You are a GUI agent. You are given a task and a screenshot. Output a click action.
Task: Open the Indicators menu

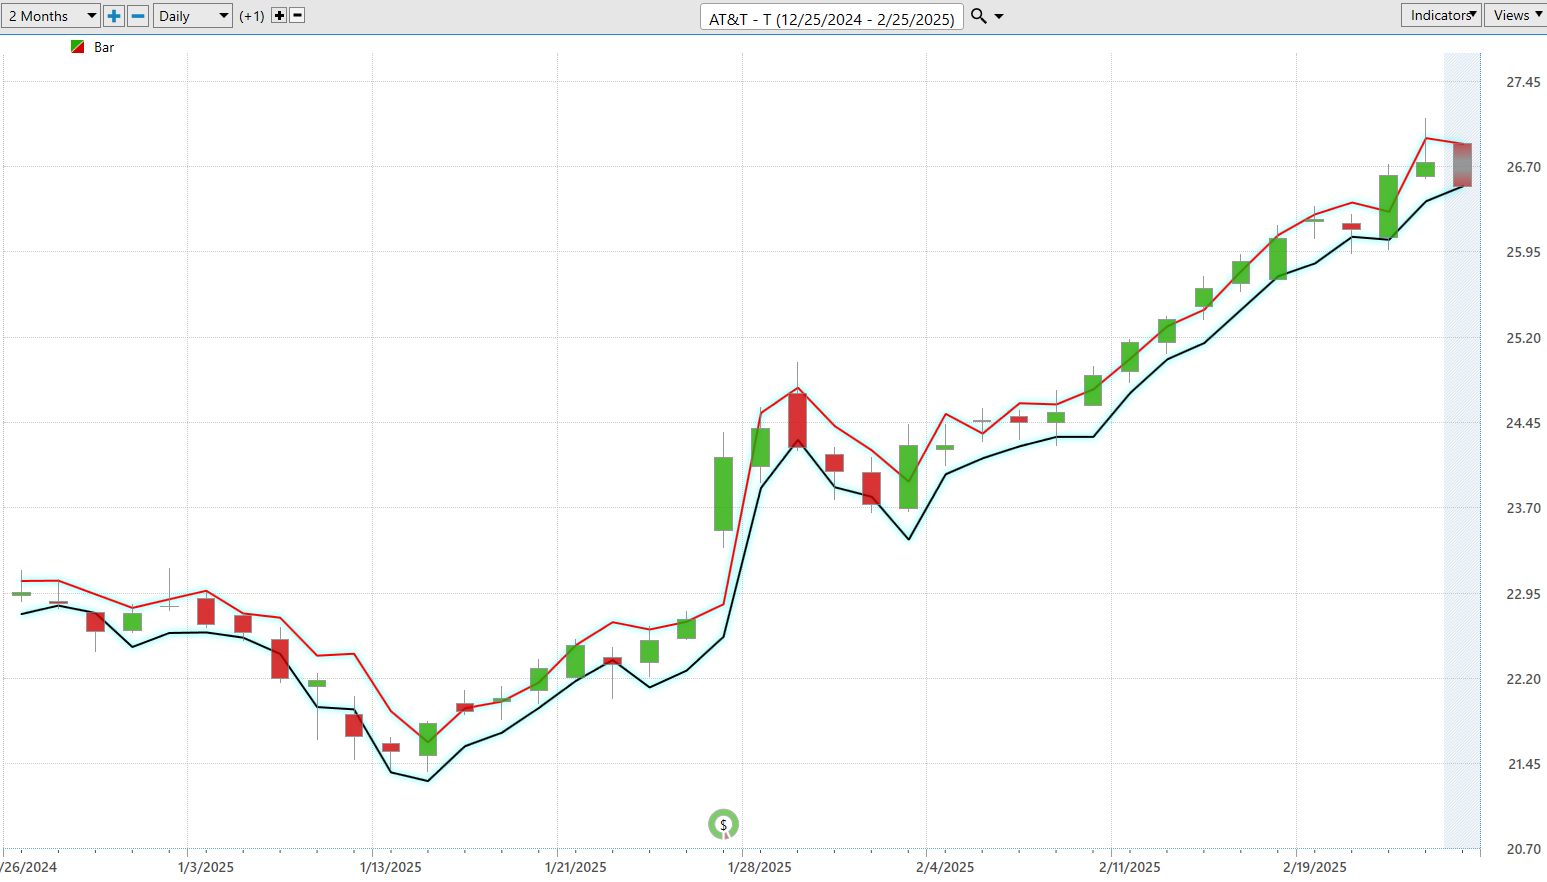(x=1441, y=15)
